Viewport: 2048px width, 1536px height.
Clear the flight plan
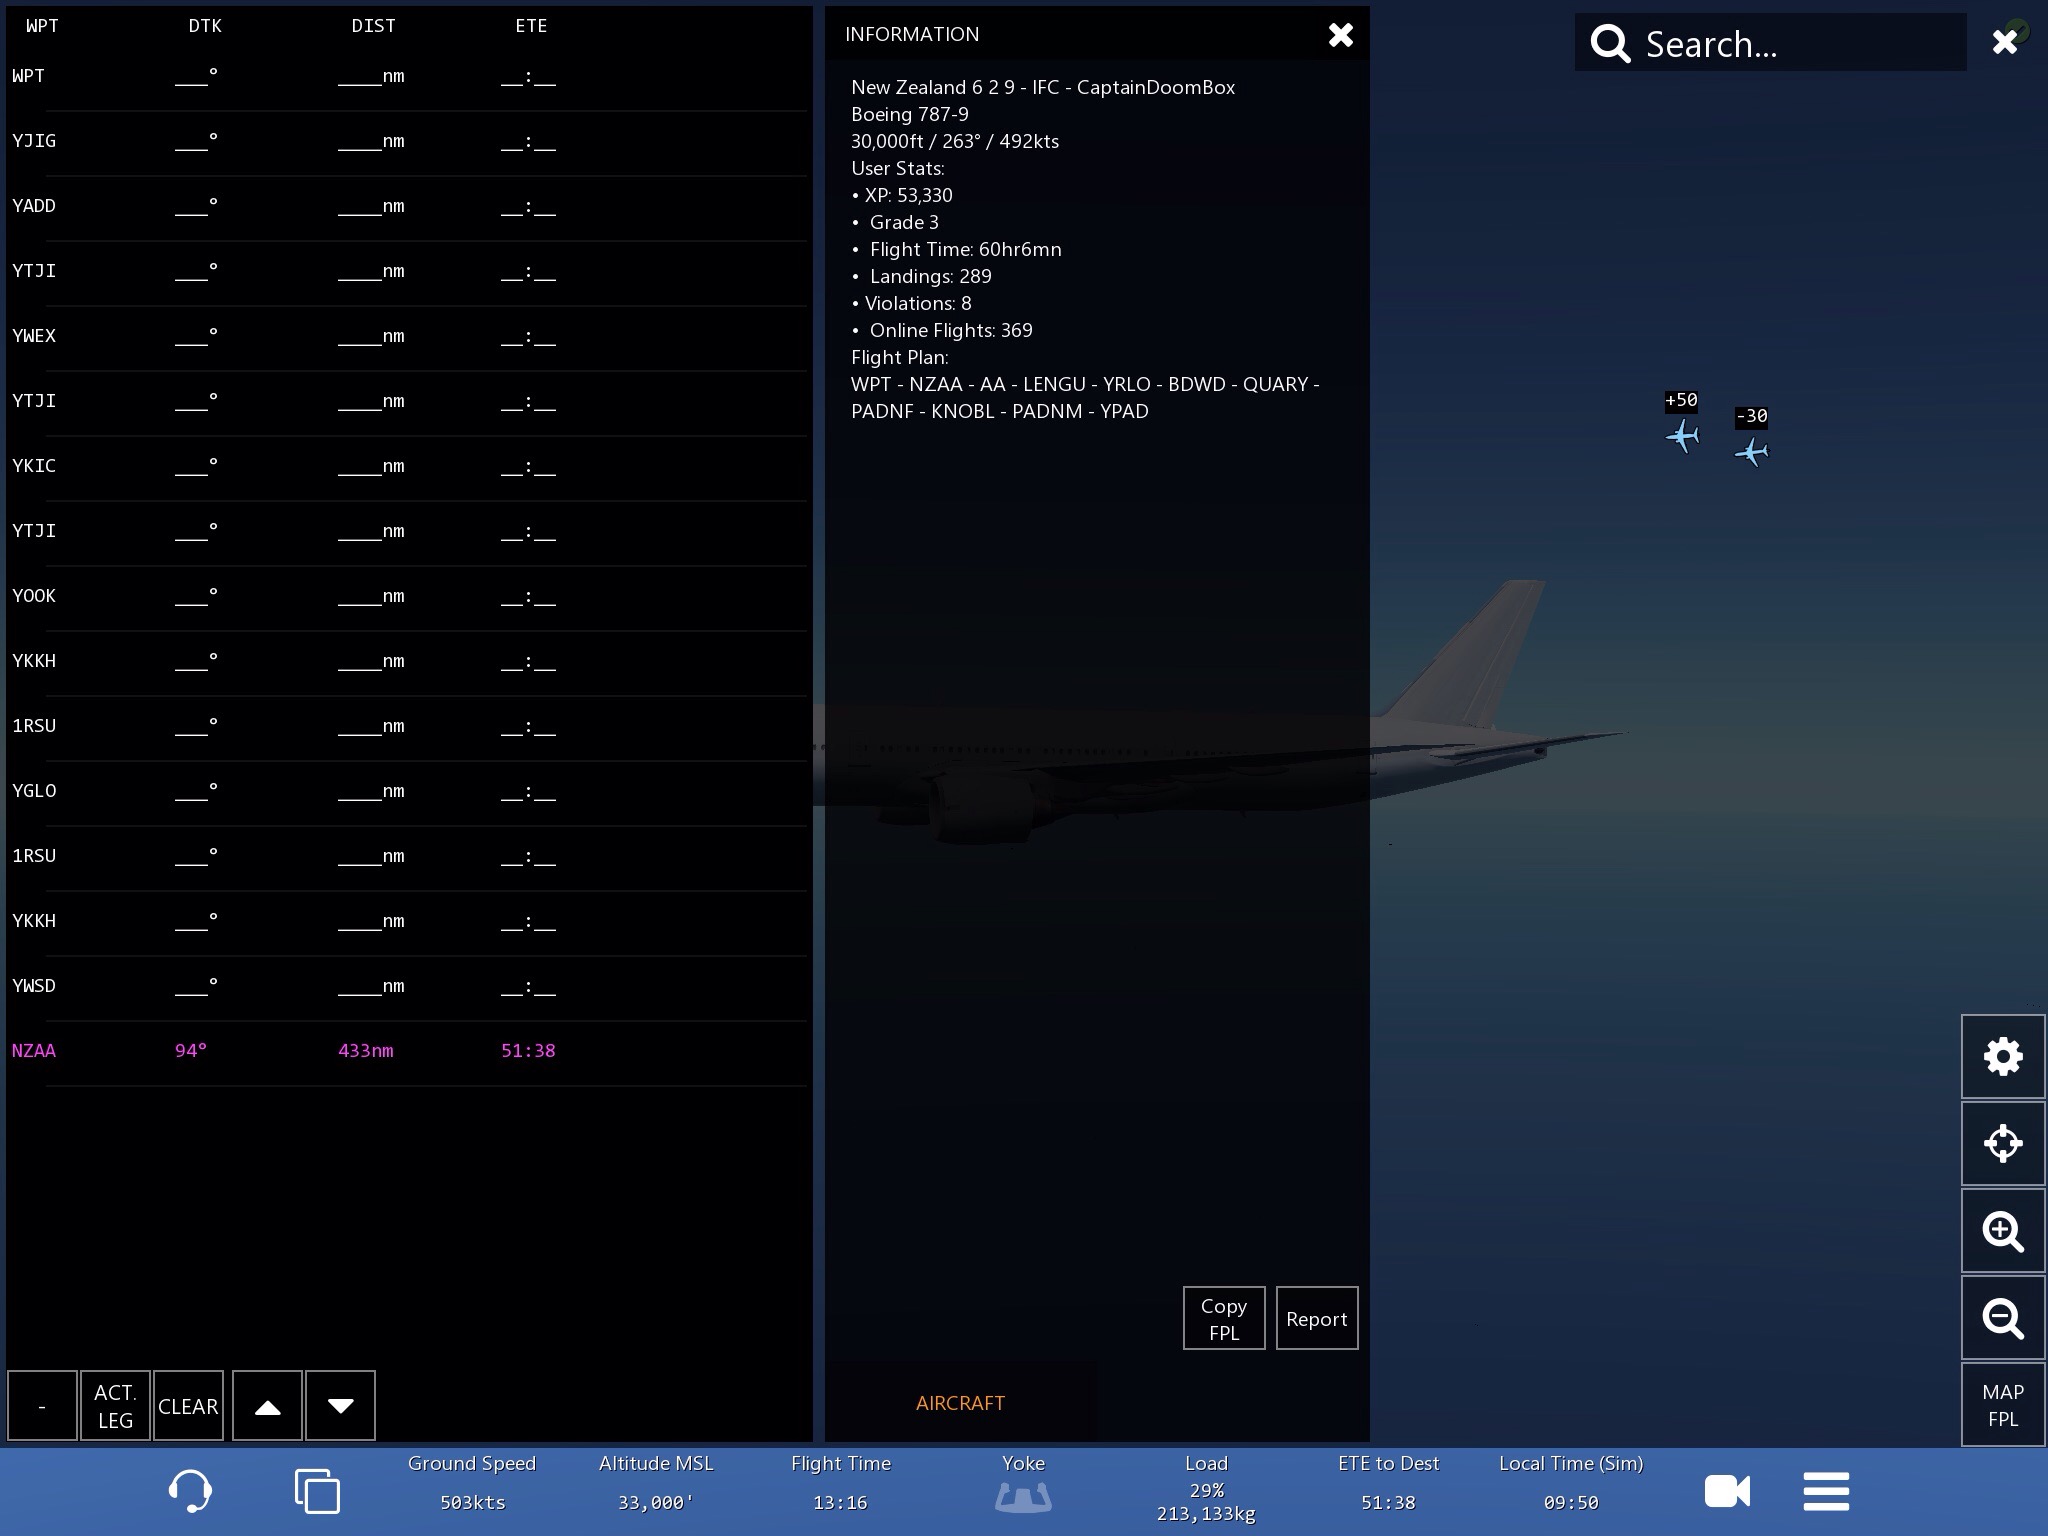click(x=188, y=1406)
